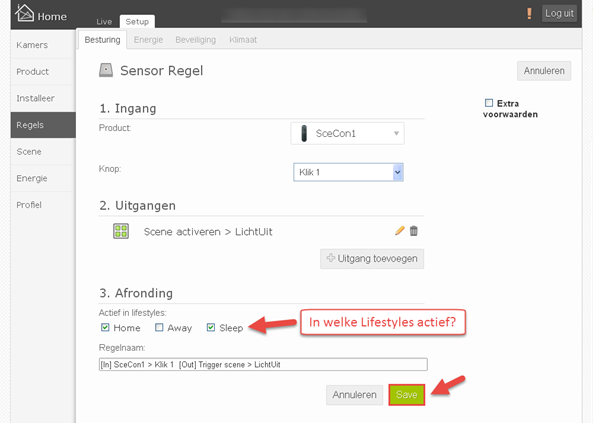602x423 pixels.
Task: Open the Energie top tab
Action: (x=148, y=40)
